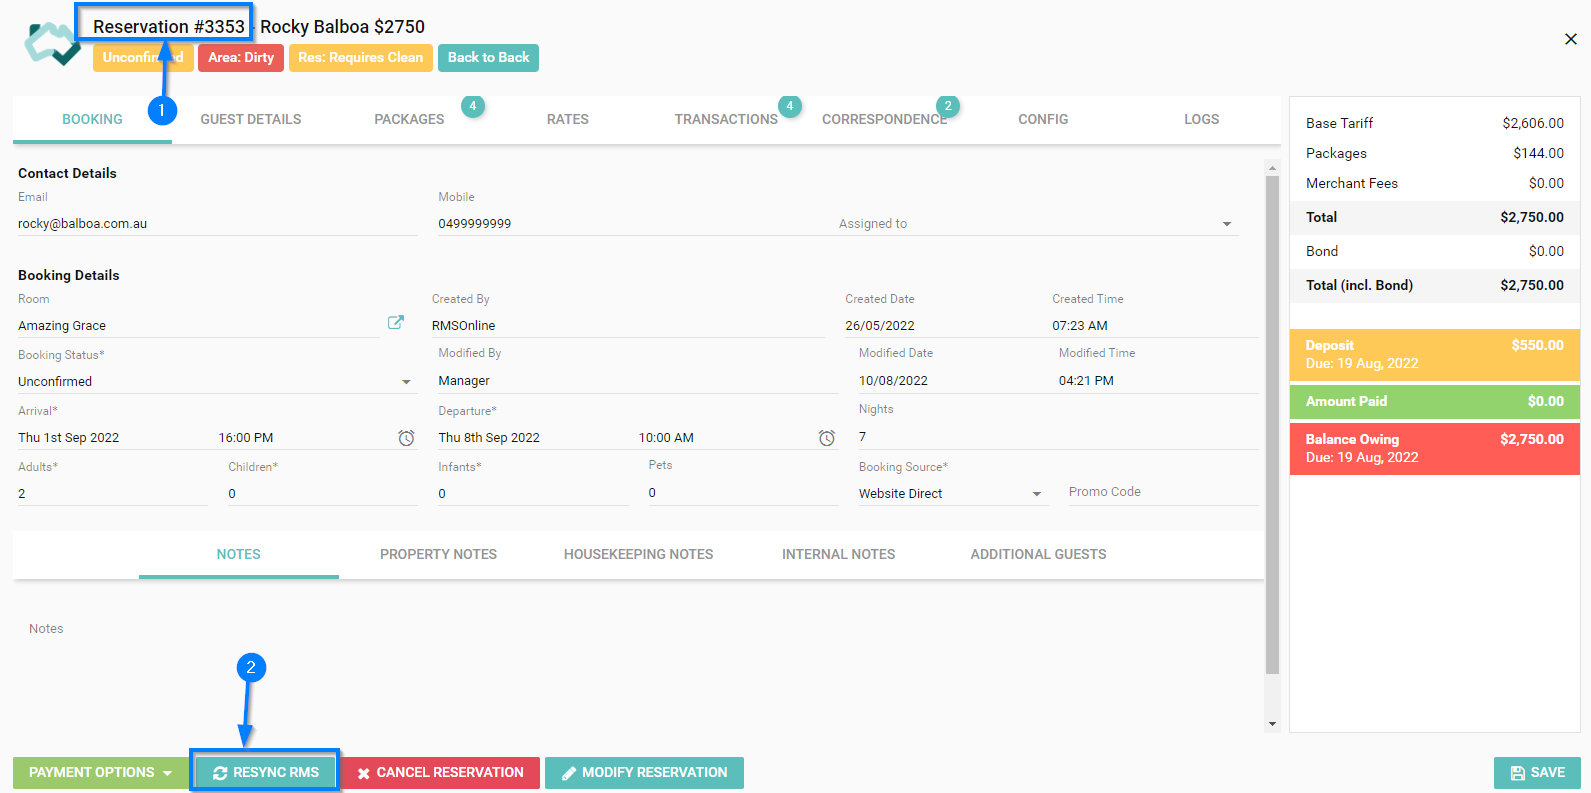Click the departure time clock icon
The image size is (1591, 793).
tap(827, 438)
